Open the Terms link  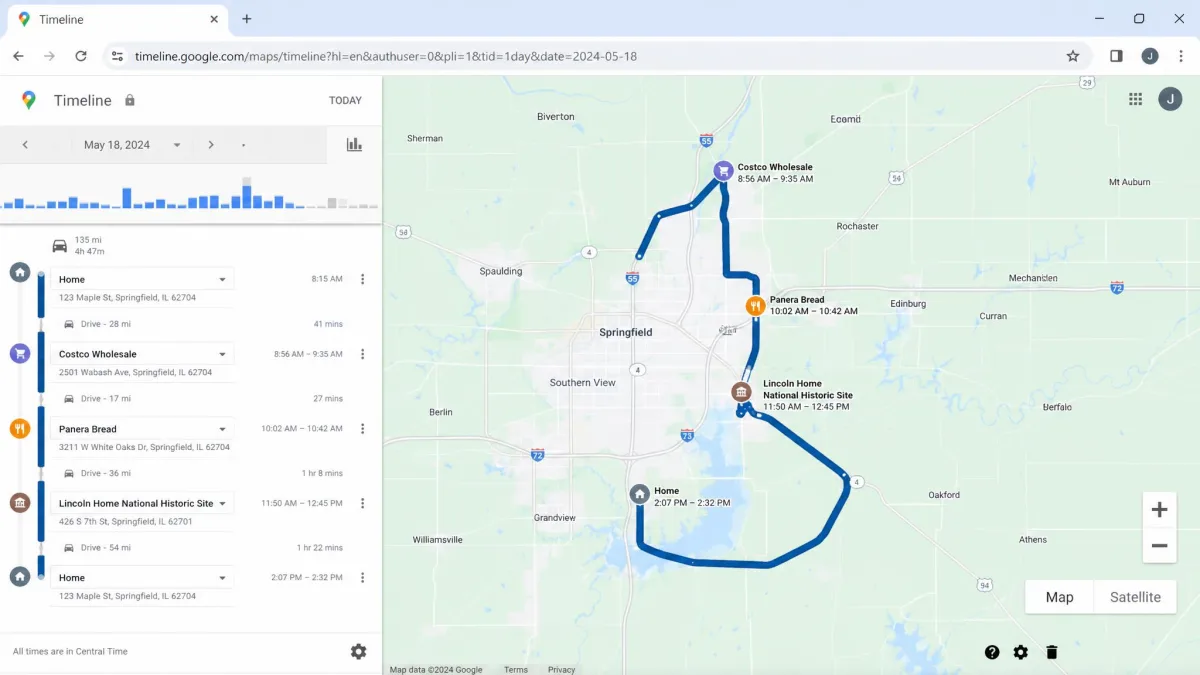(x=516, y=670)
